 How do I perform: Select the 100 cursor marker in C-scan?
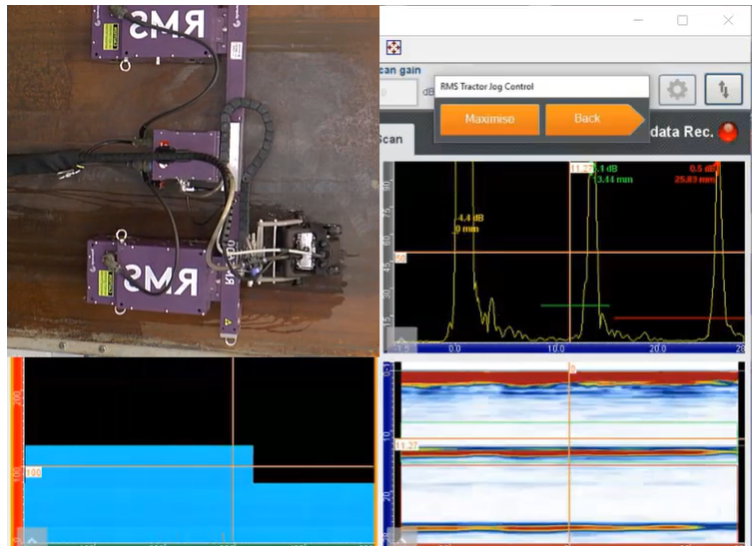[33, 472]
